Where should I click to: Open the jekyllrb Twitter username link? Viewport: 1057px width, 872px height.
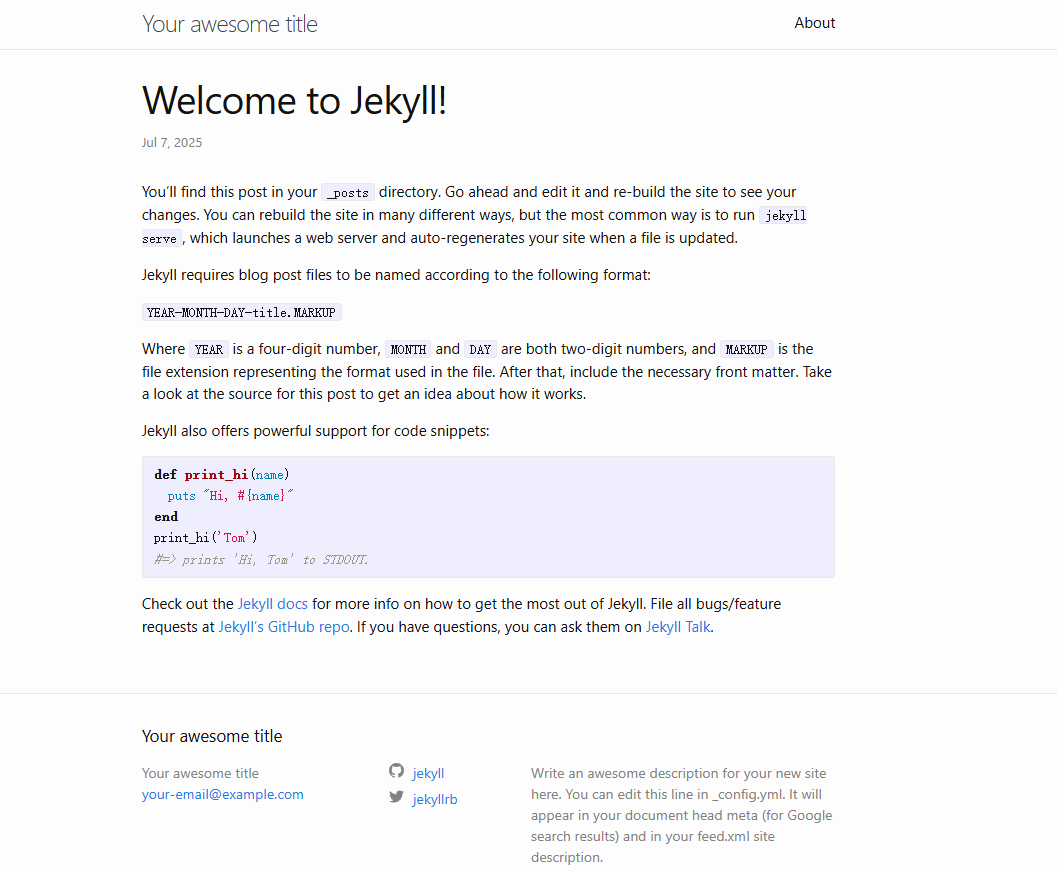tap(434, 799)
